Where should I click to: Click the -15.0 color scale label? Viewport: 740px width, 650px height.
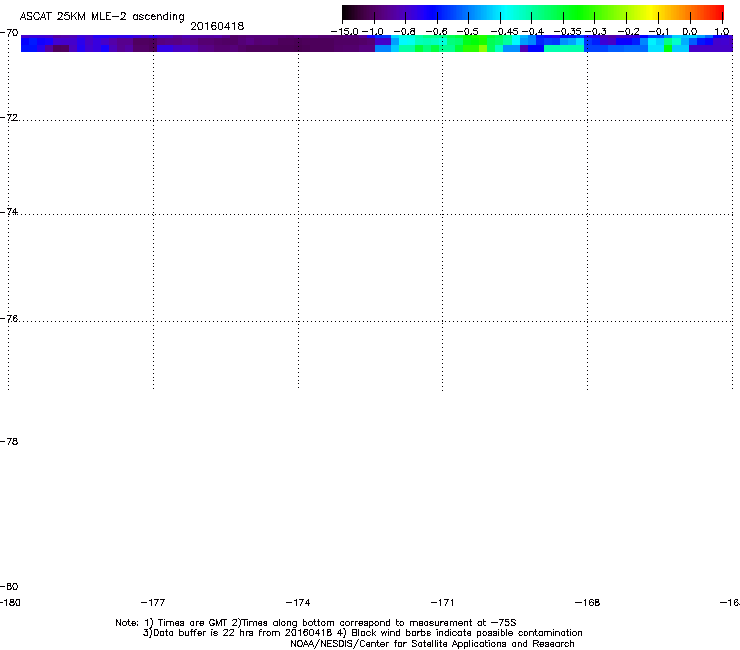click(x=345, y=32)
